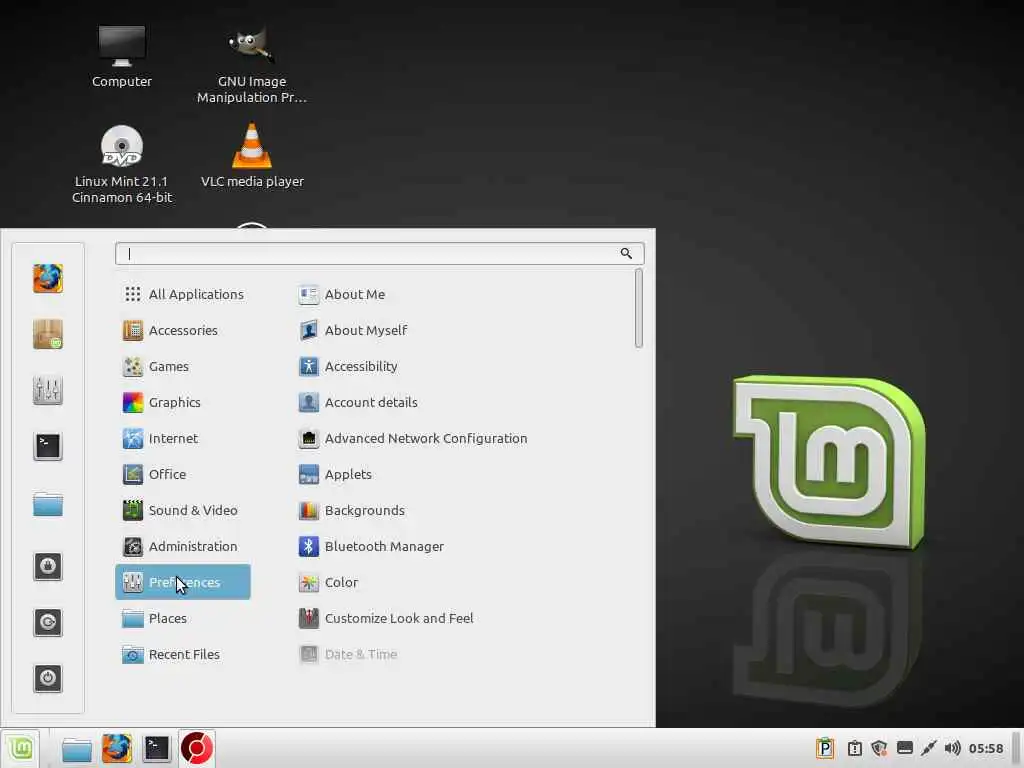Screen dimensions: 1024x768
Task: Open Files folder icon in the favorites sidebar
Action: coord(48,504)
